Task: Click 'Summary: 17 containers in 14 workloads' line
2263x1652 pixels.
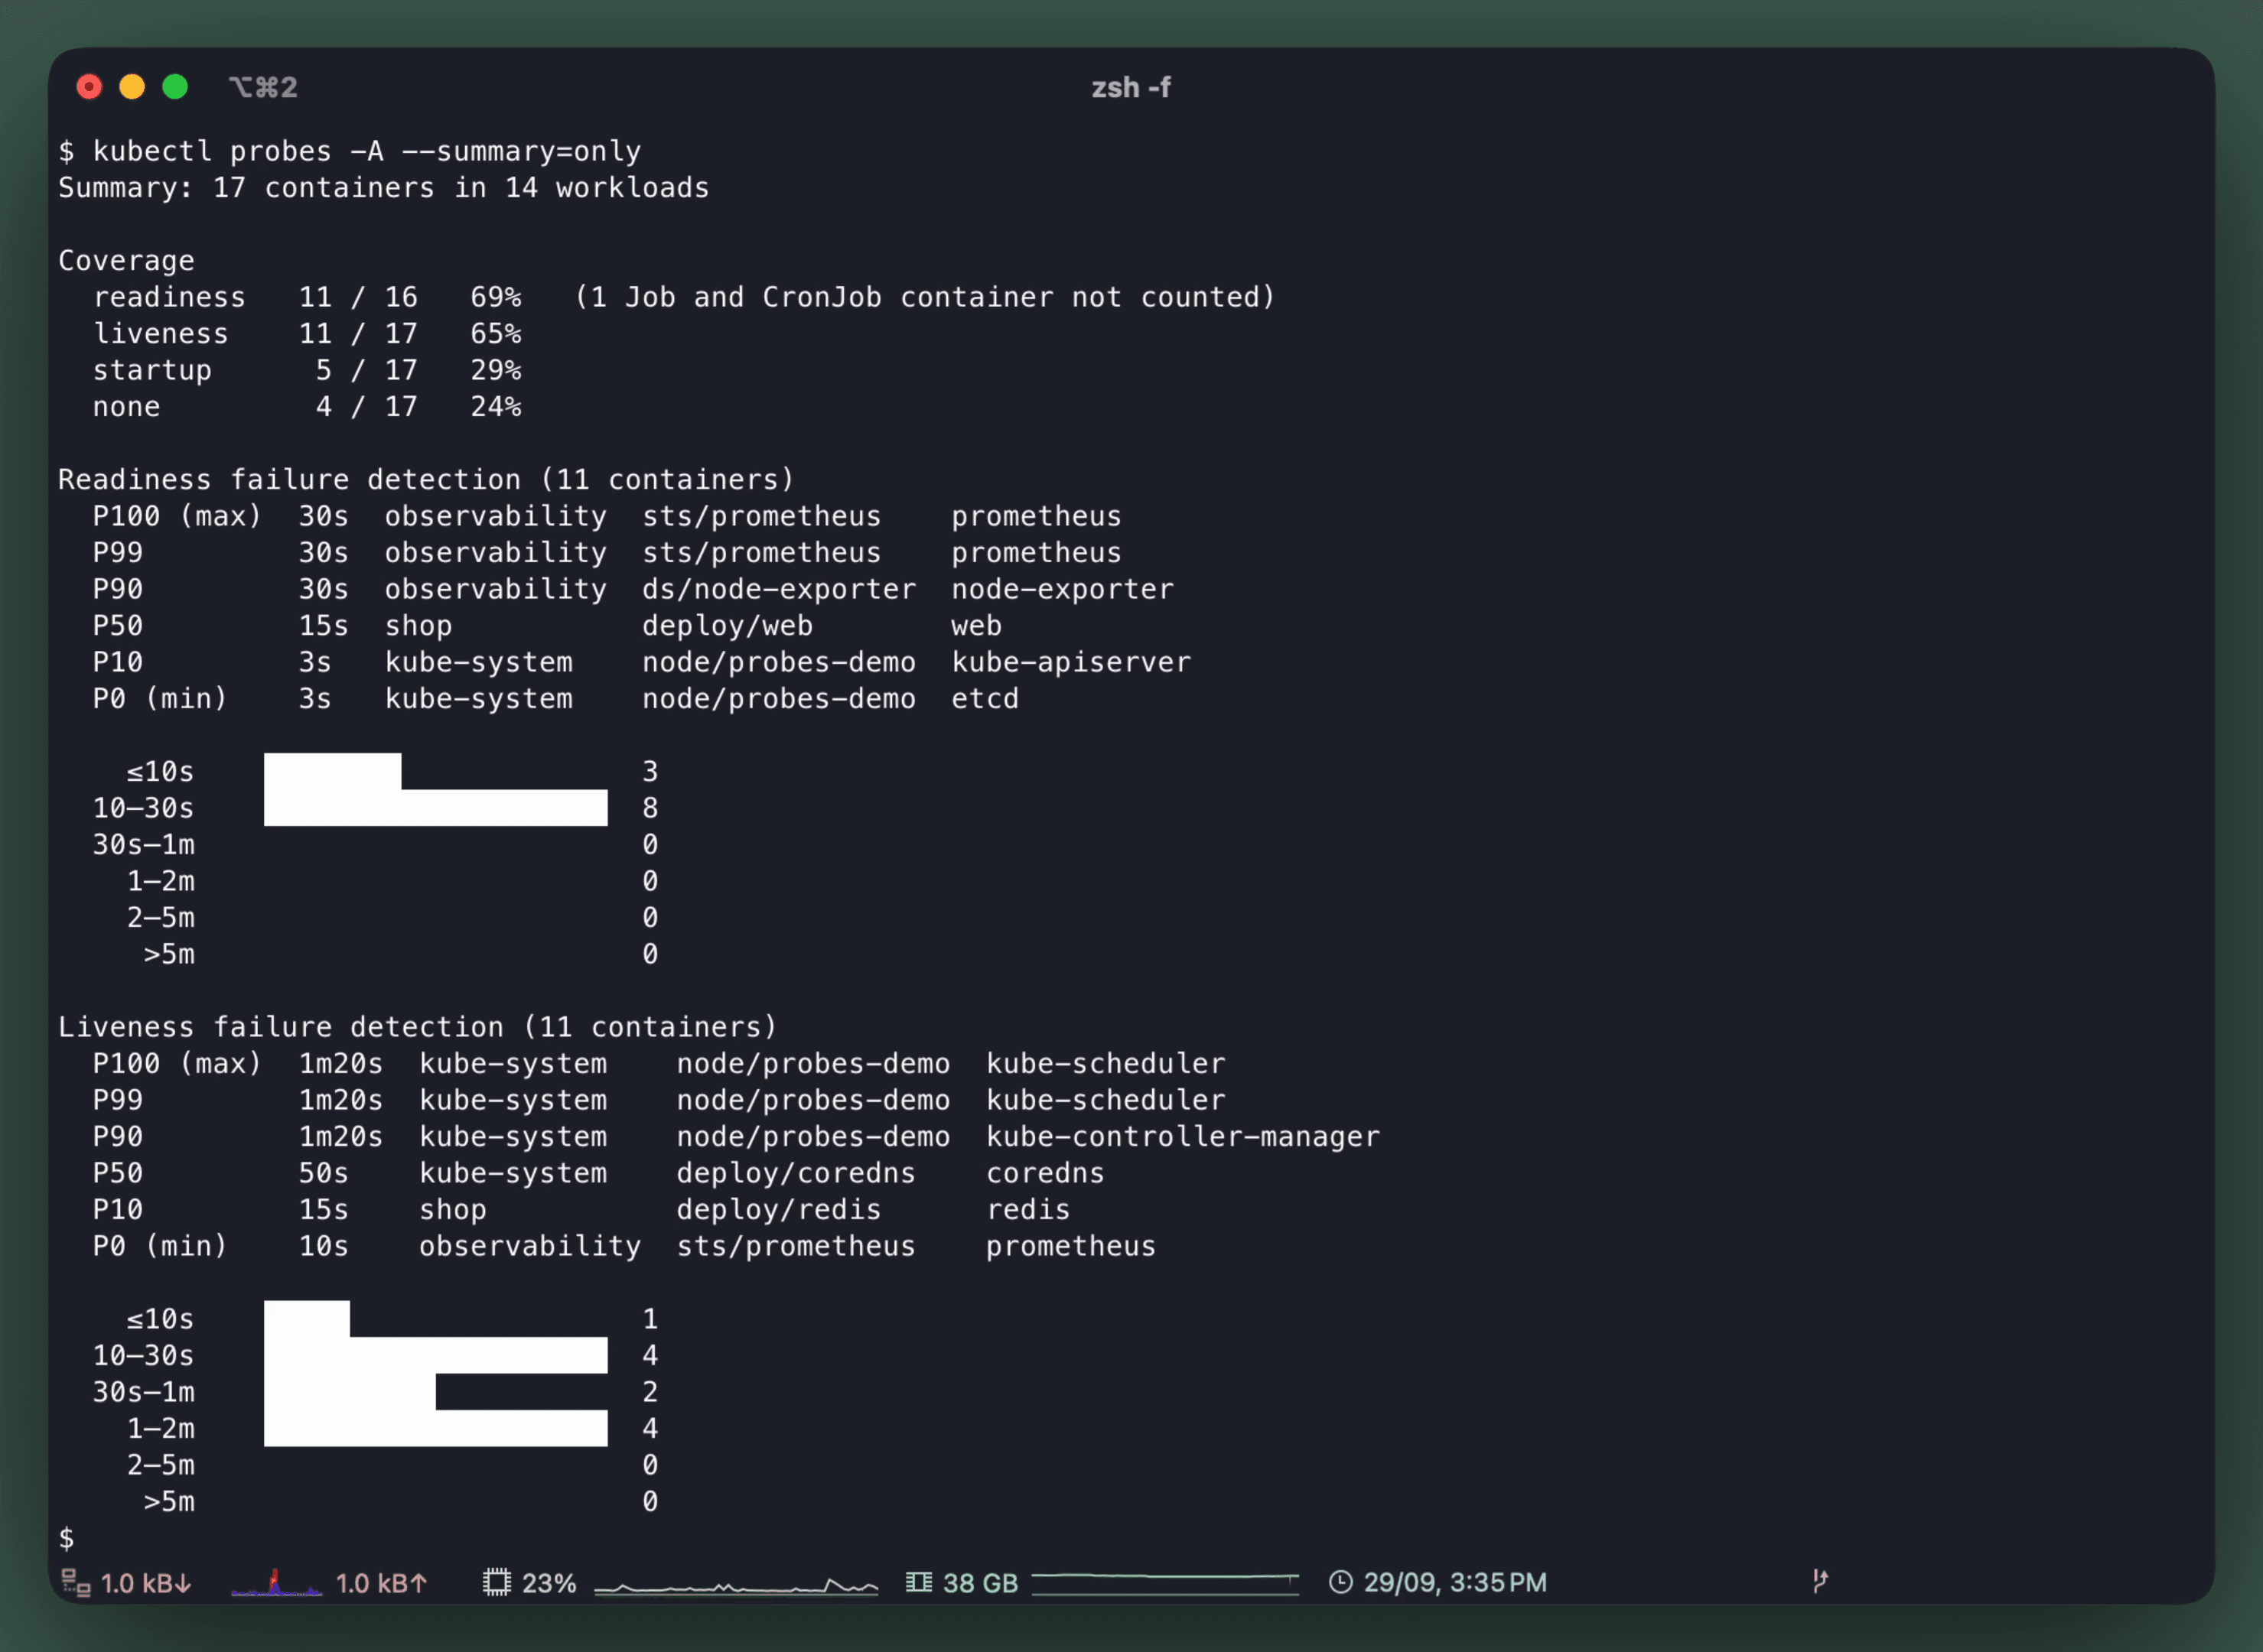Action: pos(384,188)
